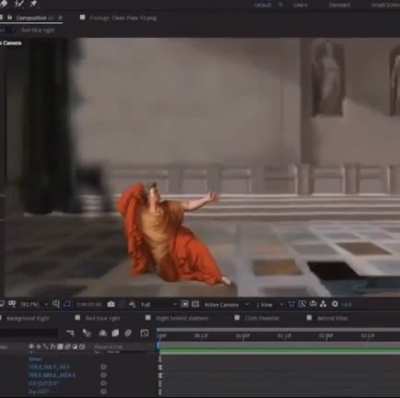Select the Default workspace

263,5
